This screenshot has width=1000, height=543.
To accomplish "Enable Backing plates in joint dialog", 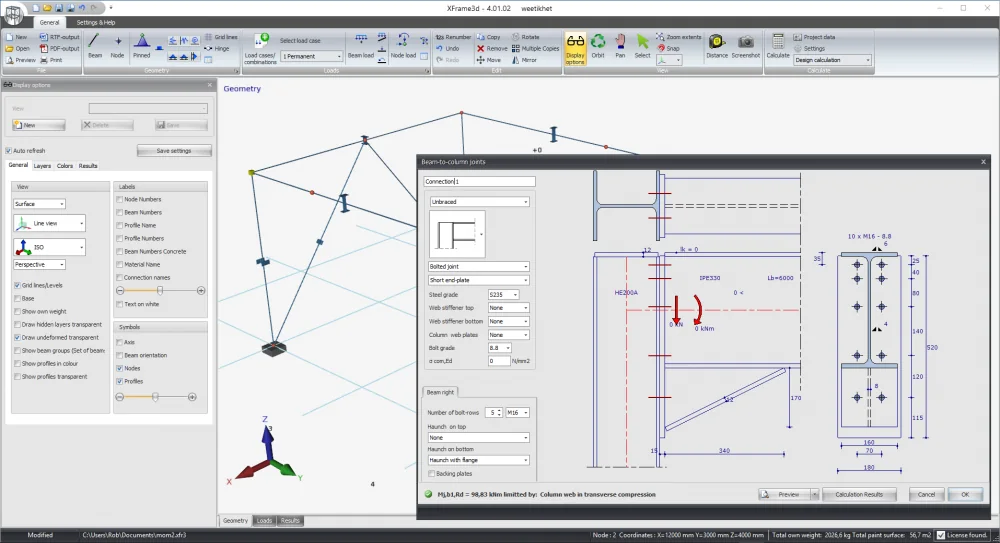I will click(x=432, y=473).
